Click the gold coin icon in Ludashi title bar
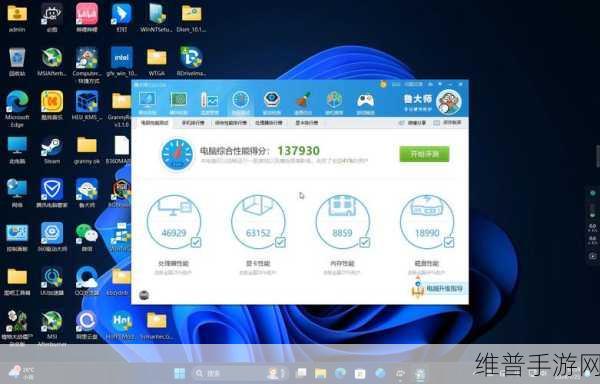The width and height of the screenshot is (600, 384). click(x=383, y=84)
